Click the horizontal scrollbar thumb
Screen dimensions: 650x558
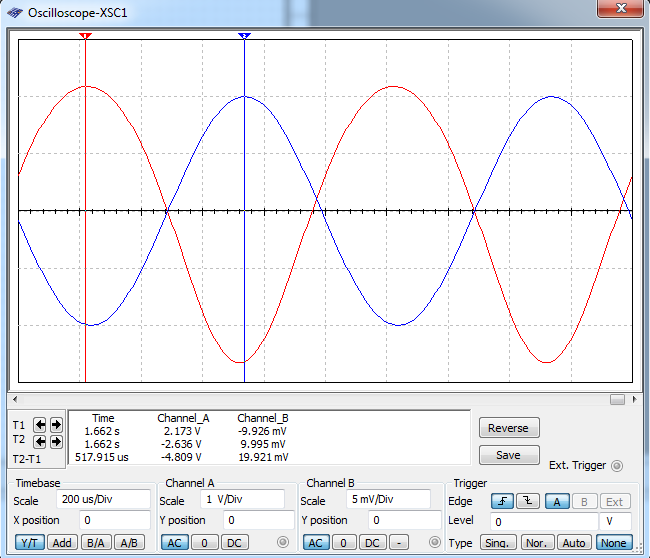tap(617, 399)
